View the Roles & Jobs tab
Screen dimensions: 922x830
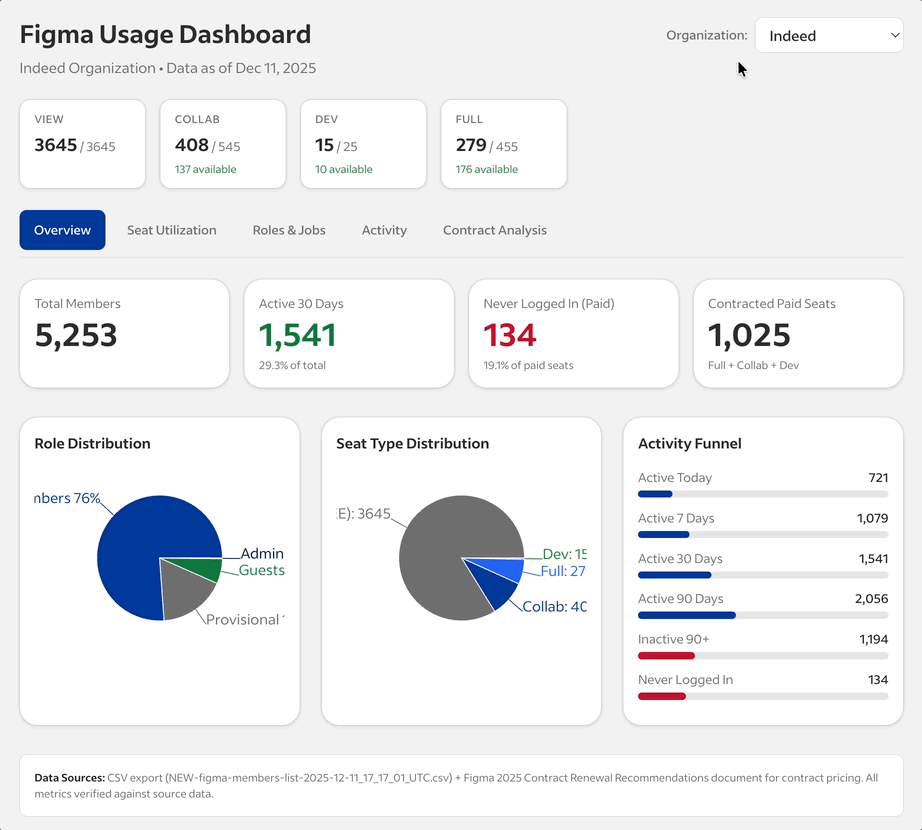289,230
